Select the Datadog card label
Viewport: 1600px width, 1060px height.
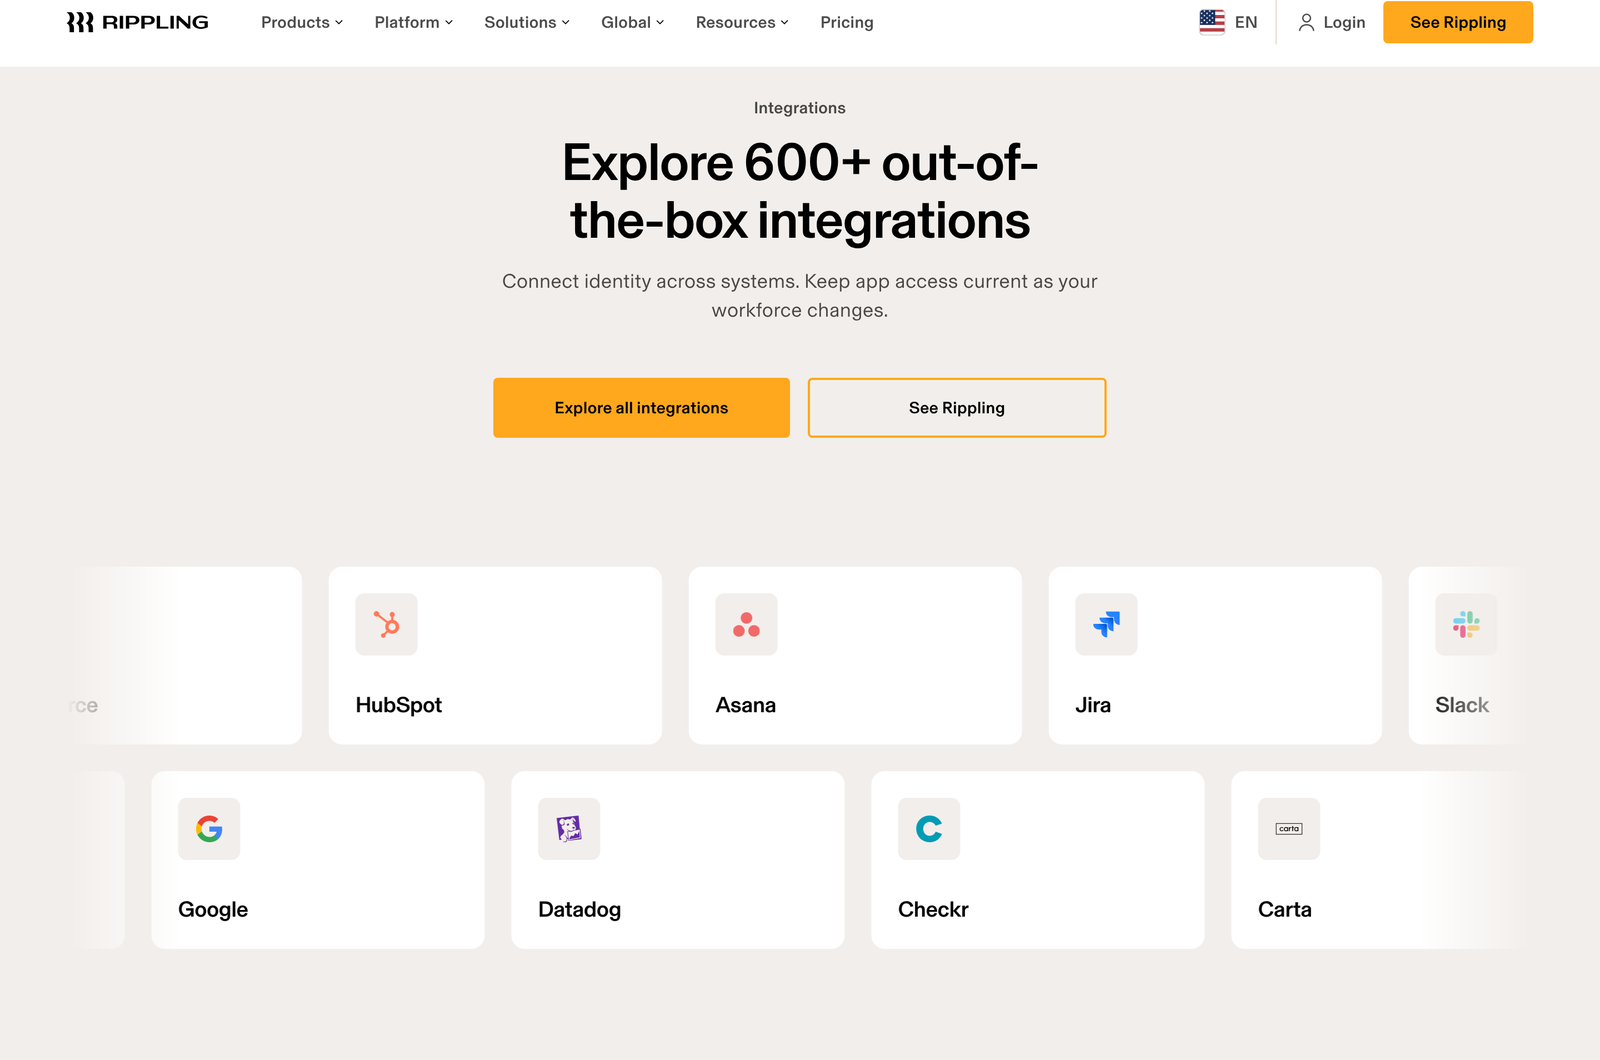click(x=580, y=909)
